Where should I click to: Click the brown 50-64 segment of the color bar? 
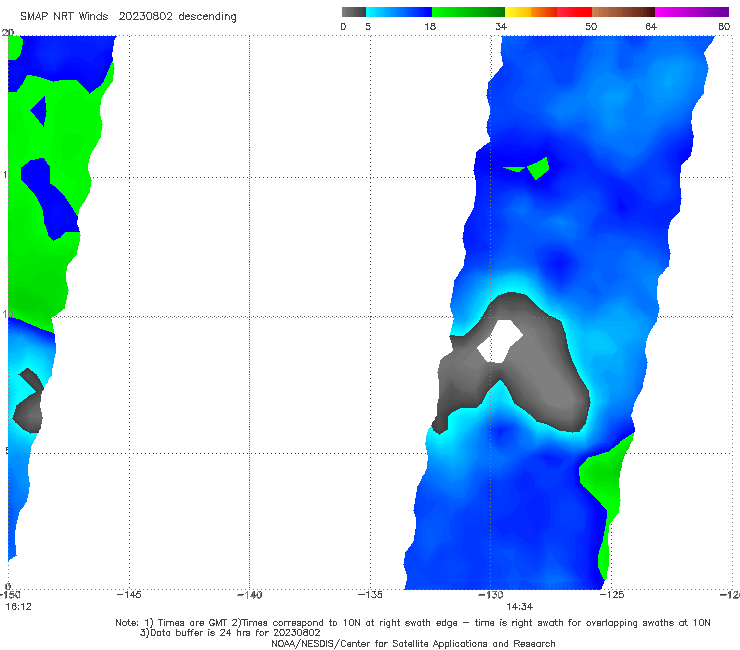coord(623,12)
